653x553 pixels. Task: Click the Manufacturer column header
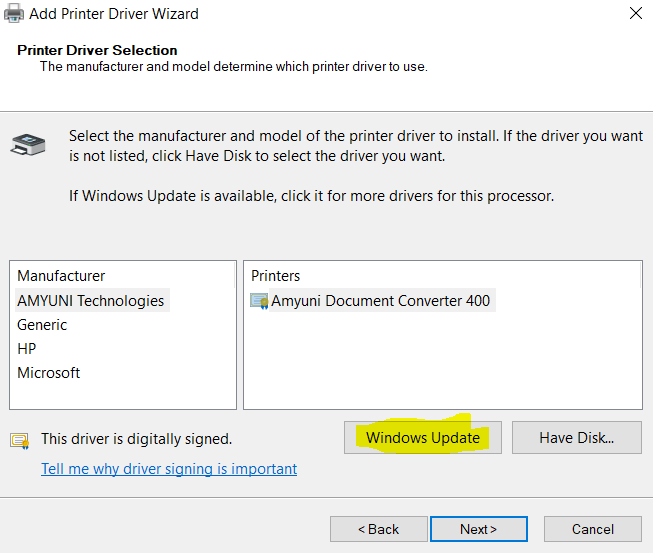pos(61,276)
